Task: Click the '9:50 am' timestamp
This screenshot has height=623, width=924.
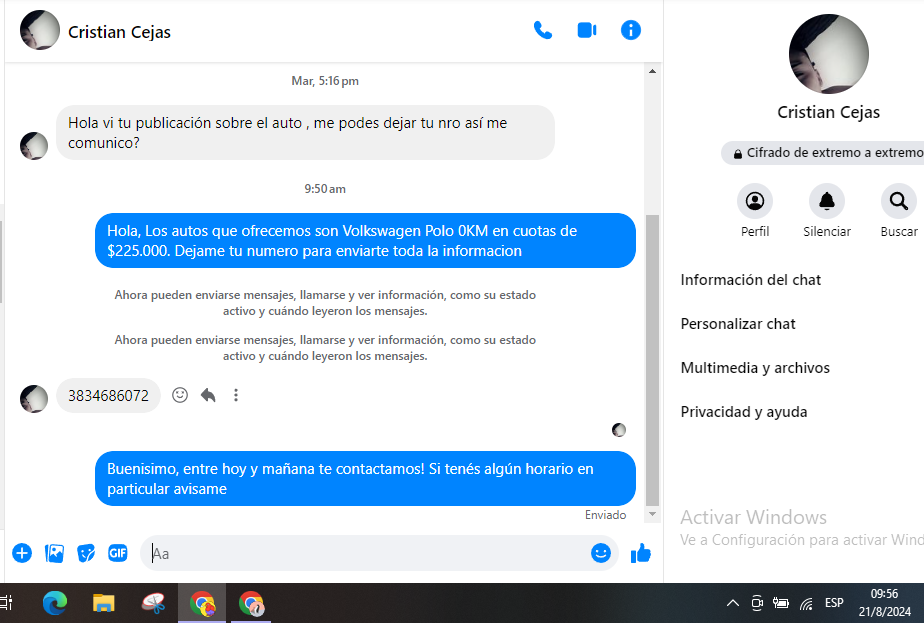Action: click(x=325, y=189)
